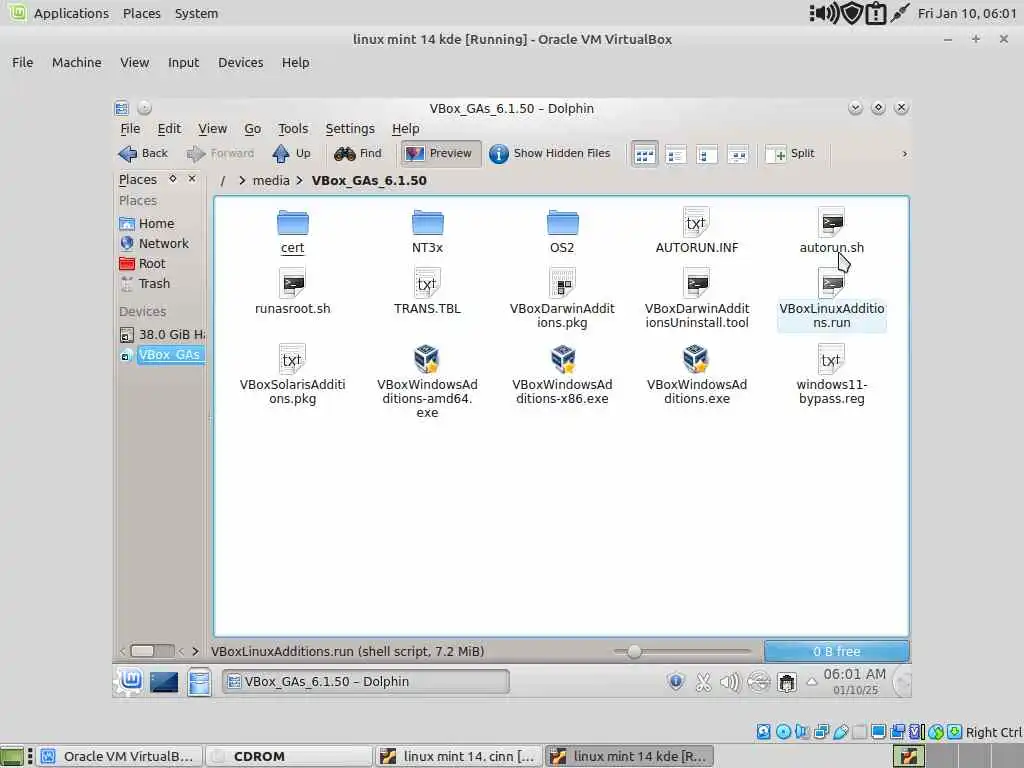Viewport: 1024px width, 768px height.
Task: Select windows11-bypass.reg file
Action: pyautogui.click(x=831, y=375)
